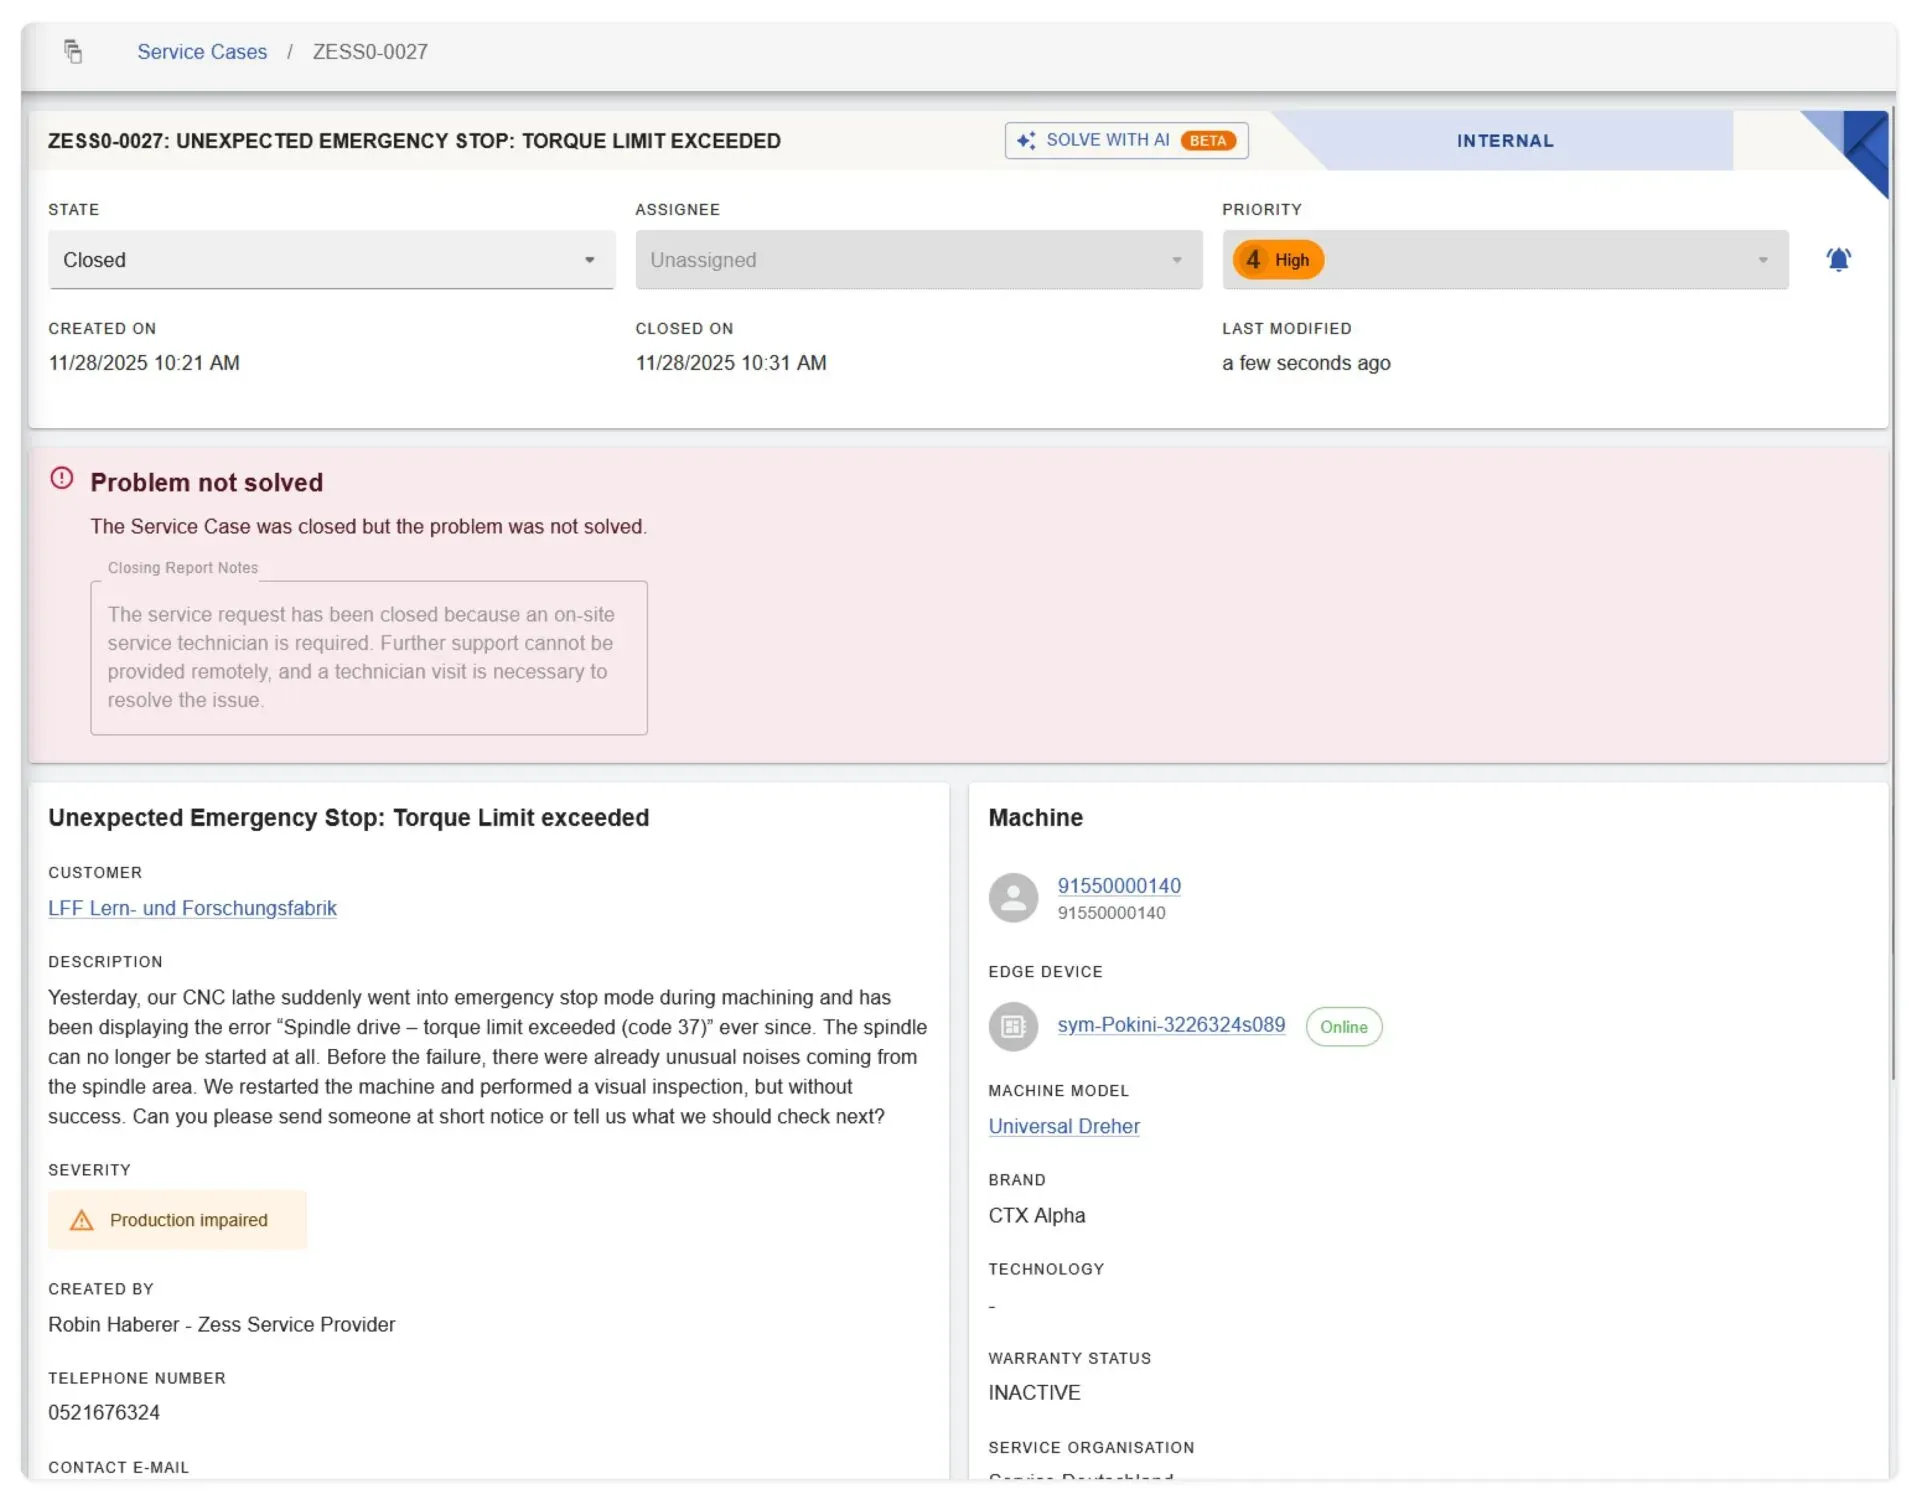The height and width of the screenshot is (1500, 1920).
Task: Open the State dropdown showing Closed
Action: click(331, 260)
